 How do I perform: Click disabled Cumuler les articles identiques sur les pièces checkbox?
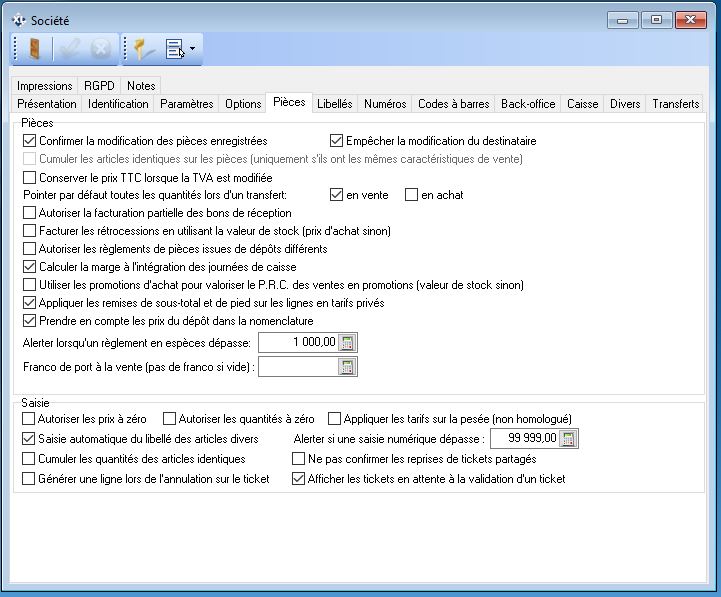pyautogui.click(x=29, y=159)
